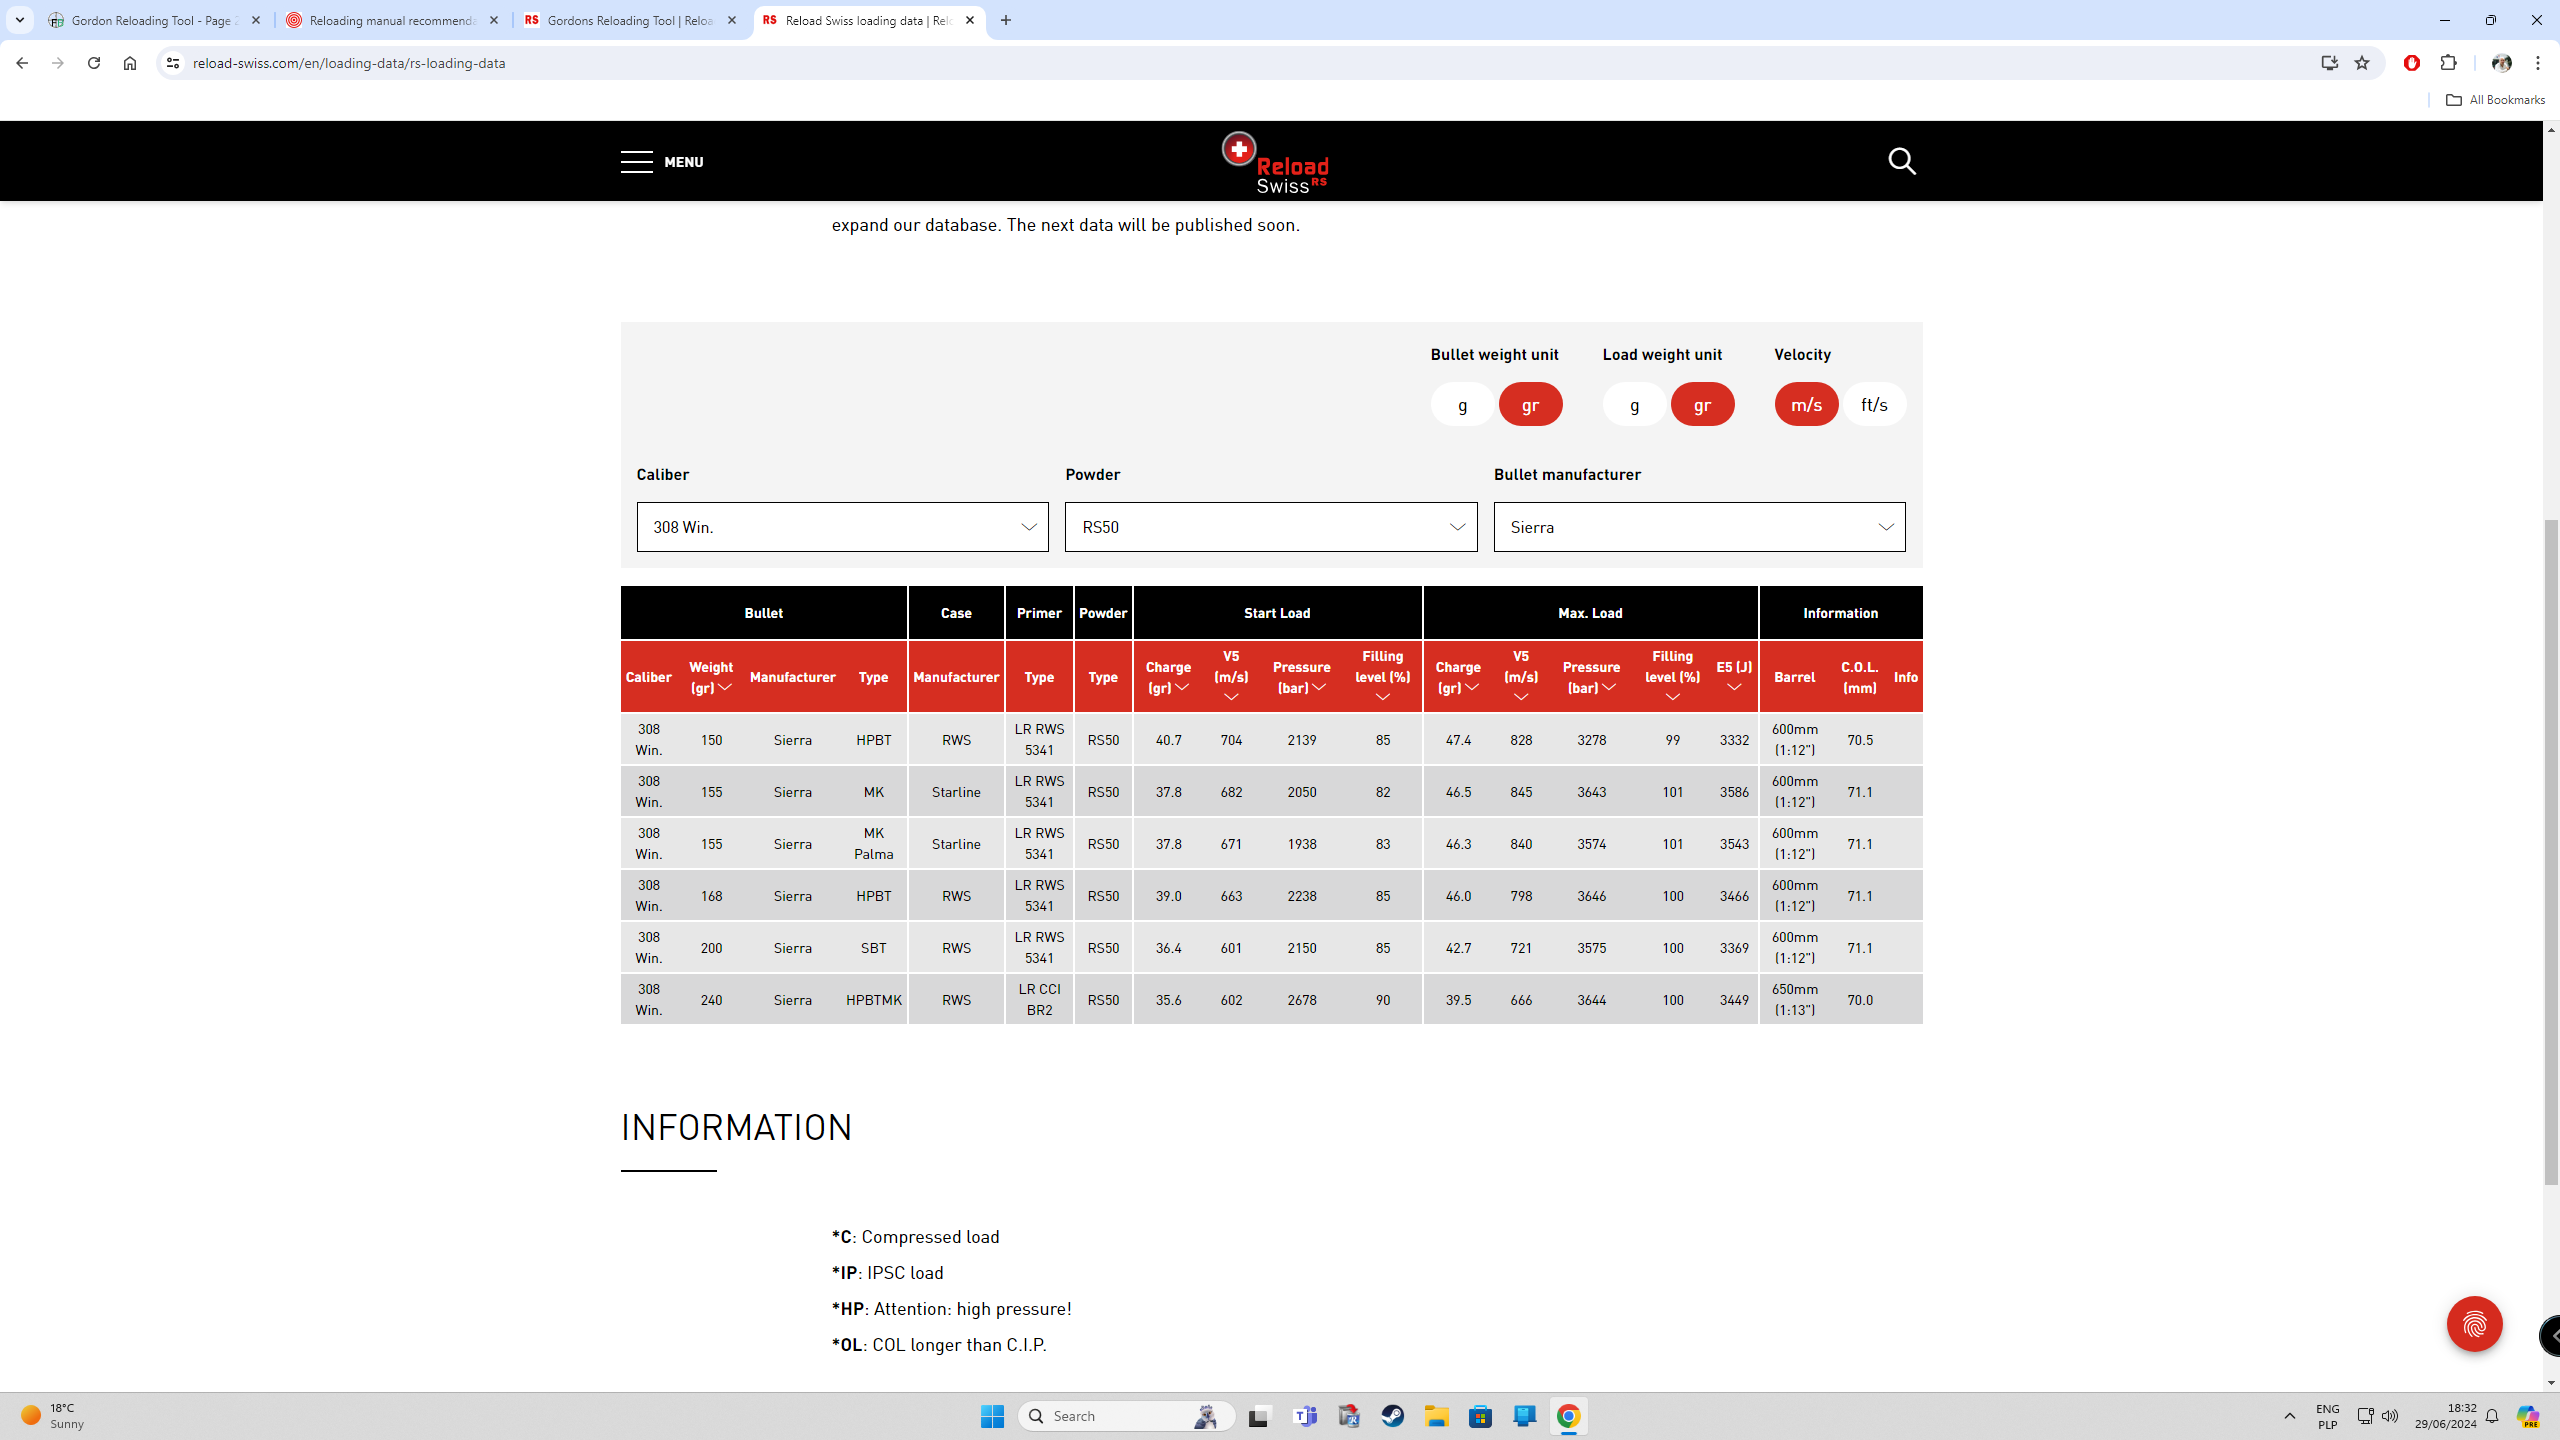Click the red fingerprint privacy button
This screenshot has width=2560, height=1440.
tap(2474, 1324)
